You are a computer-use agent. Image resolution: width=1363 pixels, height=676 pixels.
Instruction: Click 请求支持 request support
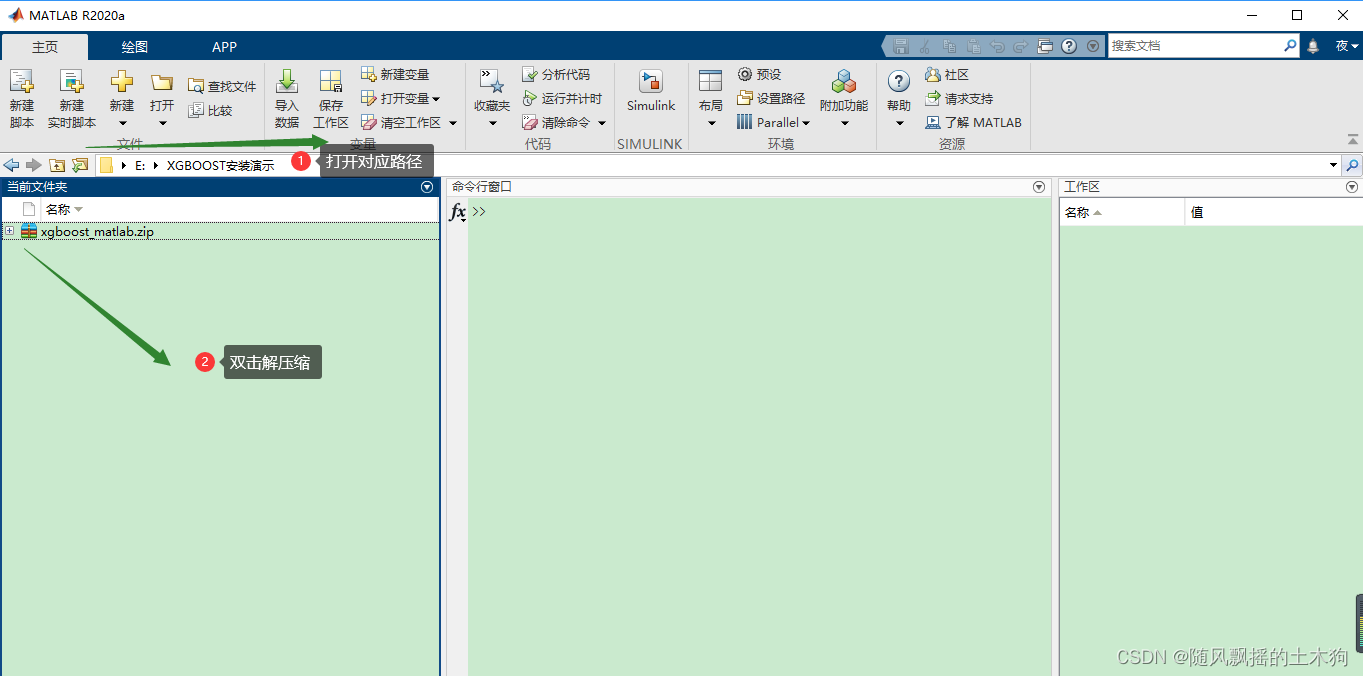959,98
